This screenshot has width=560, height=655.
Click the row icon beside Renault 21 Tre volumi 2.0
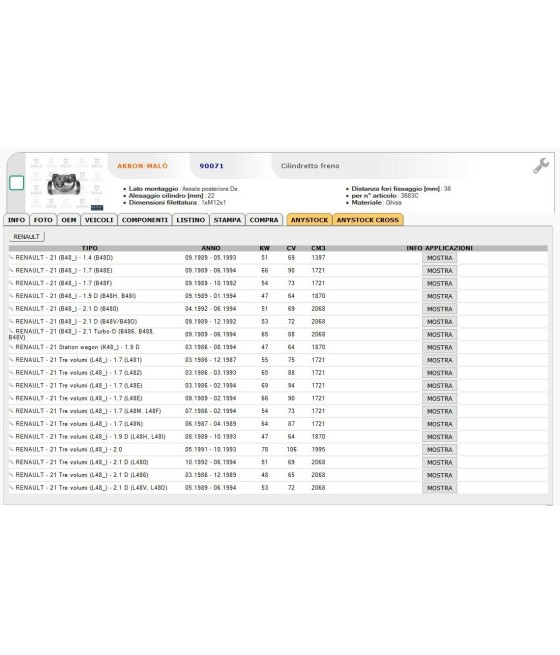[x=11, y=449]
